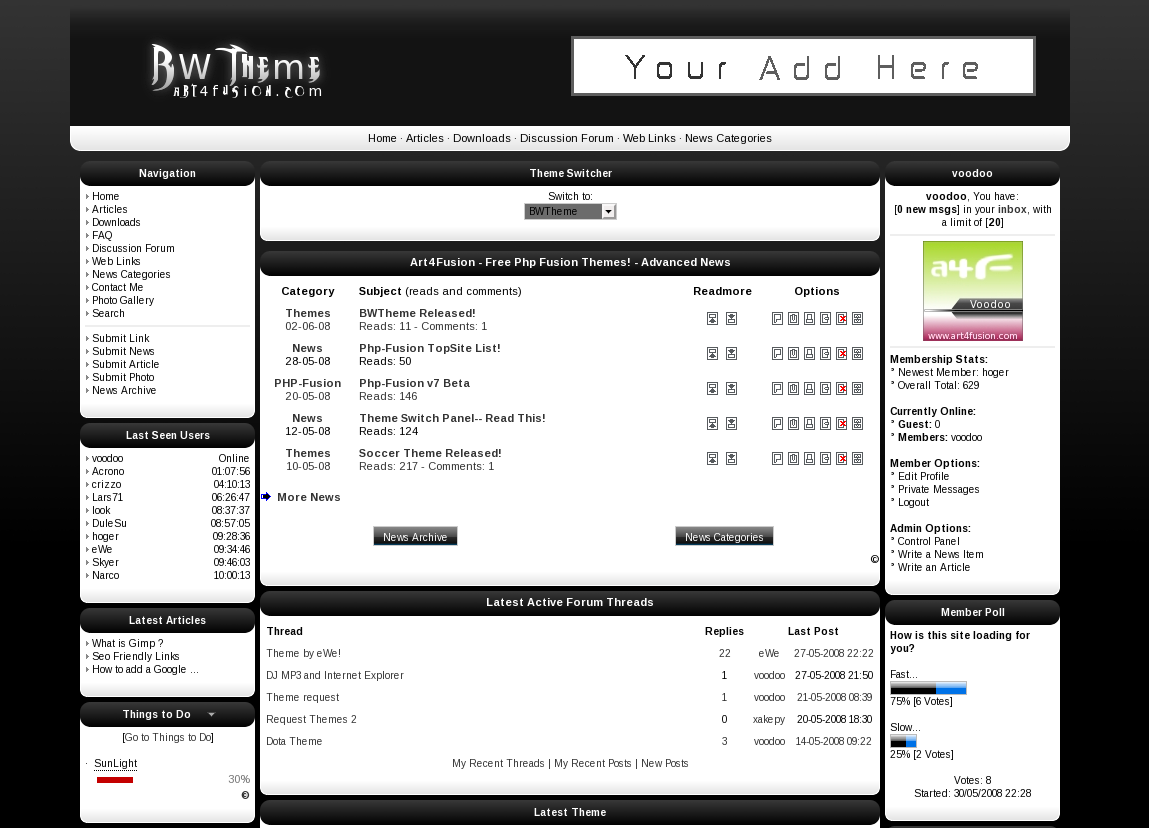This screenshot has height=828, width=1149.
Task: Click up-arrow Readmore icon for BWTheme Released
Action: 712,319
